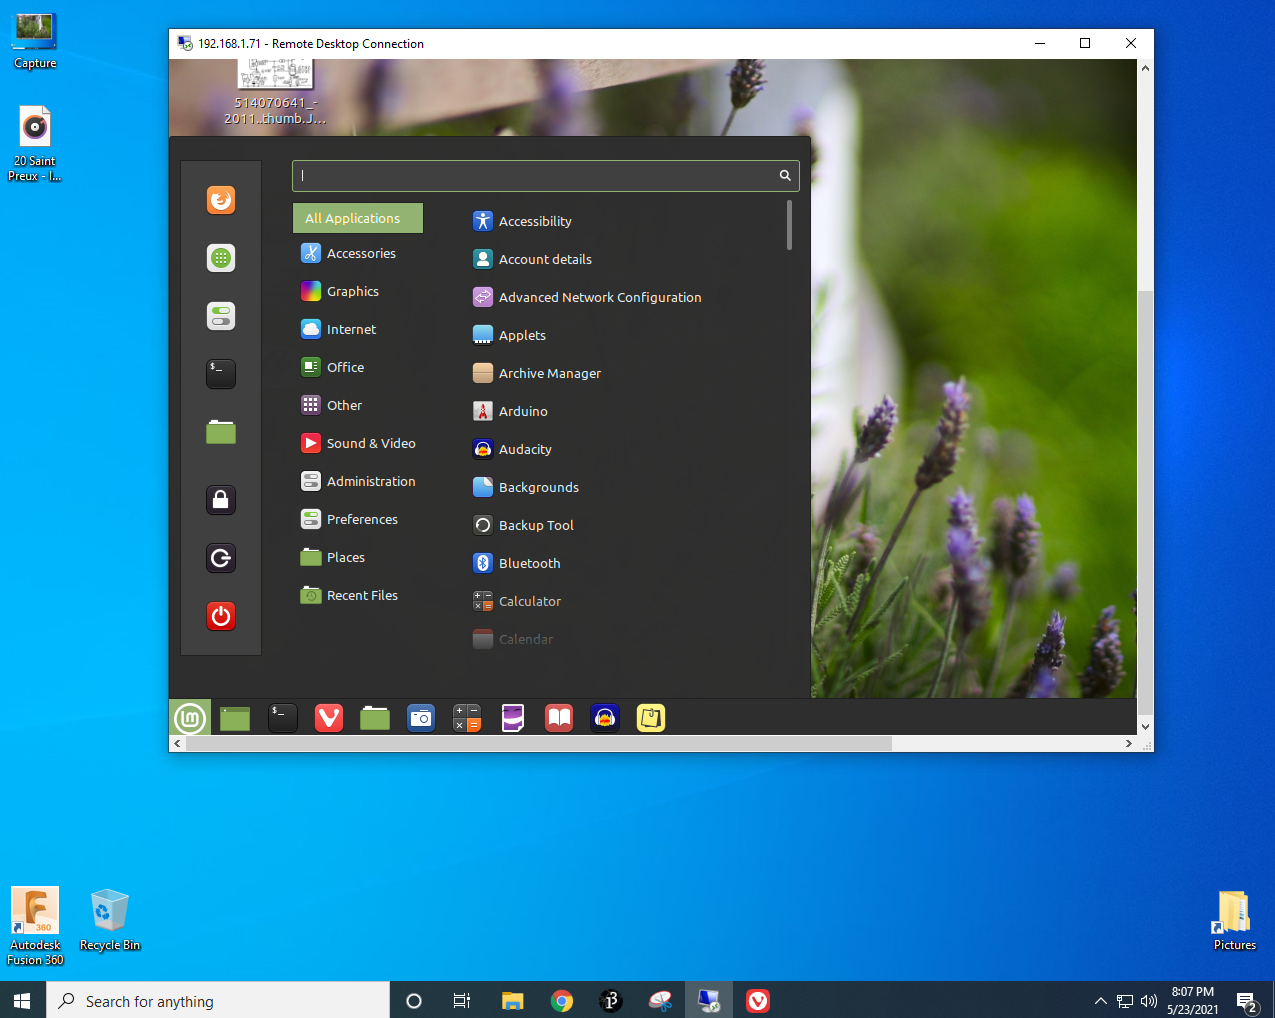Click the Lock Screen padlock icon
The height and width of the screenshot is (1018, 1275).
click(221, 499)
